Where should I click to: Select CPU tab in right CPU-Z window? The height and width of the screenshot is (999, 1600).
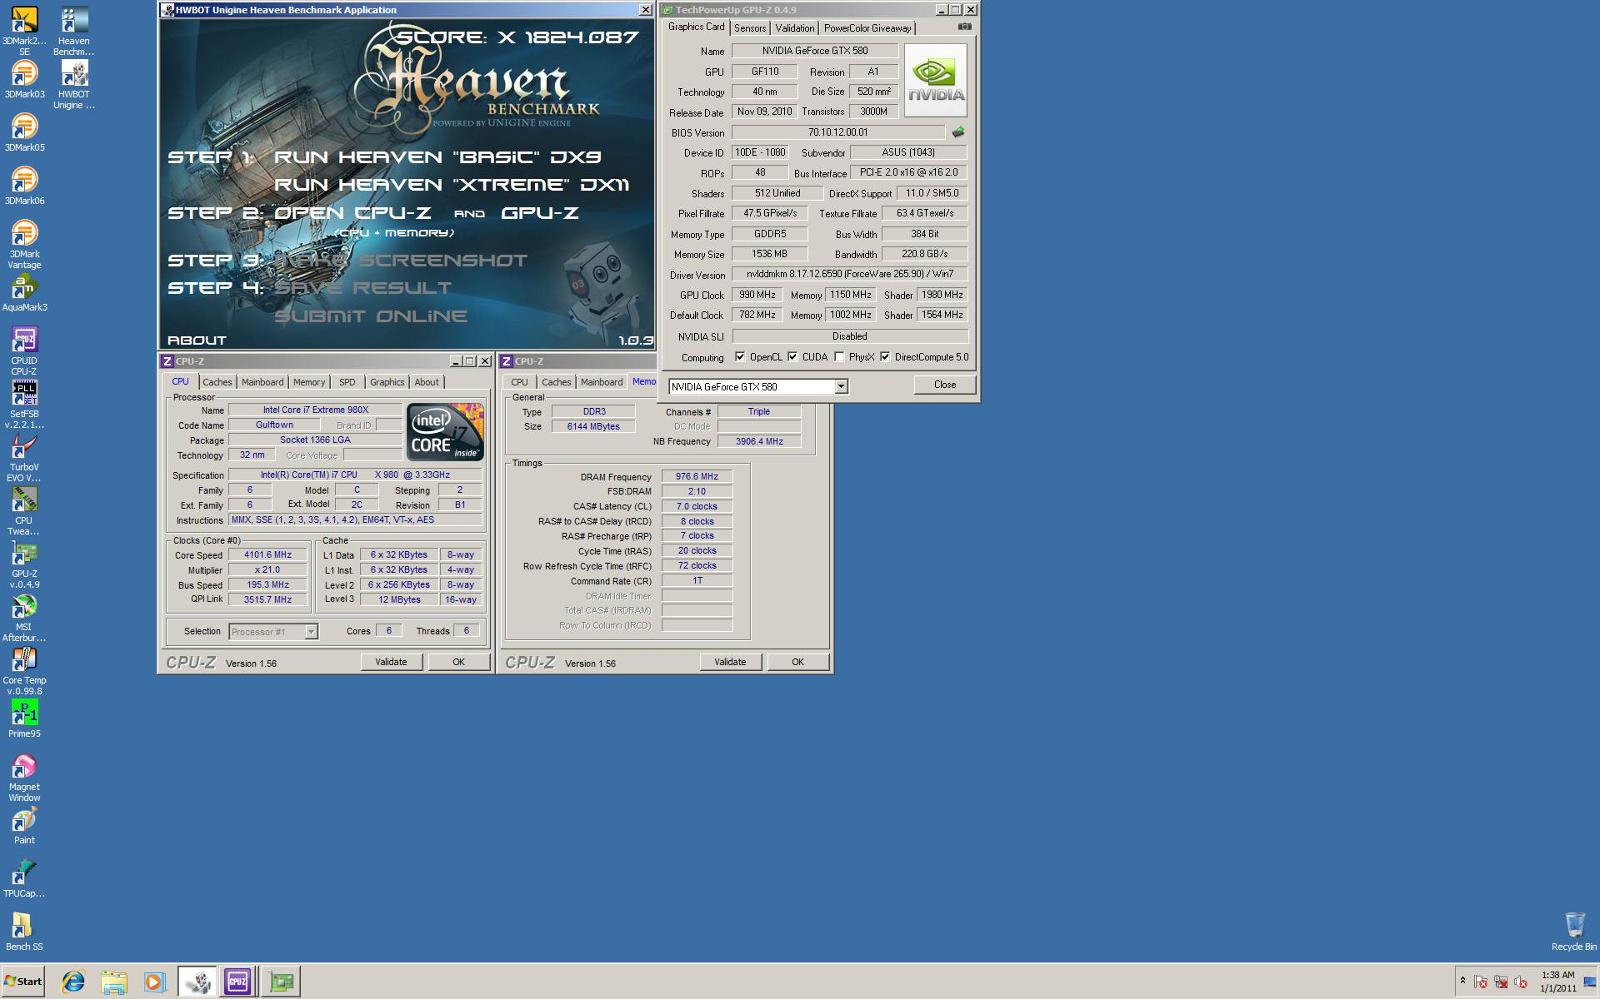(519, 382)
